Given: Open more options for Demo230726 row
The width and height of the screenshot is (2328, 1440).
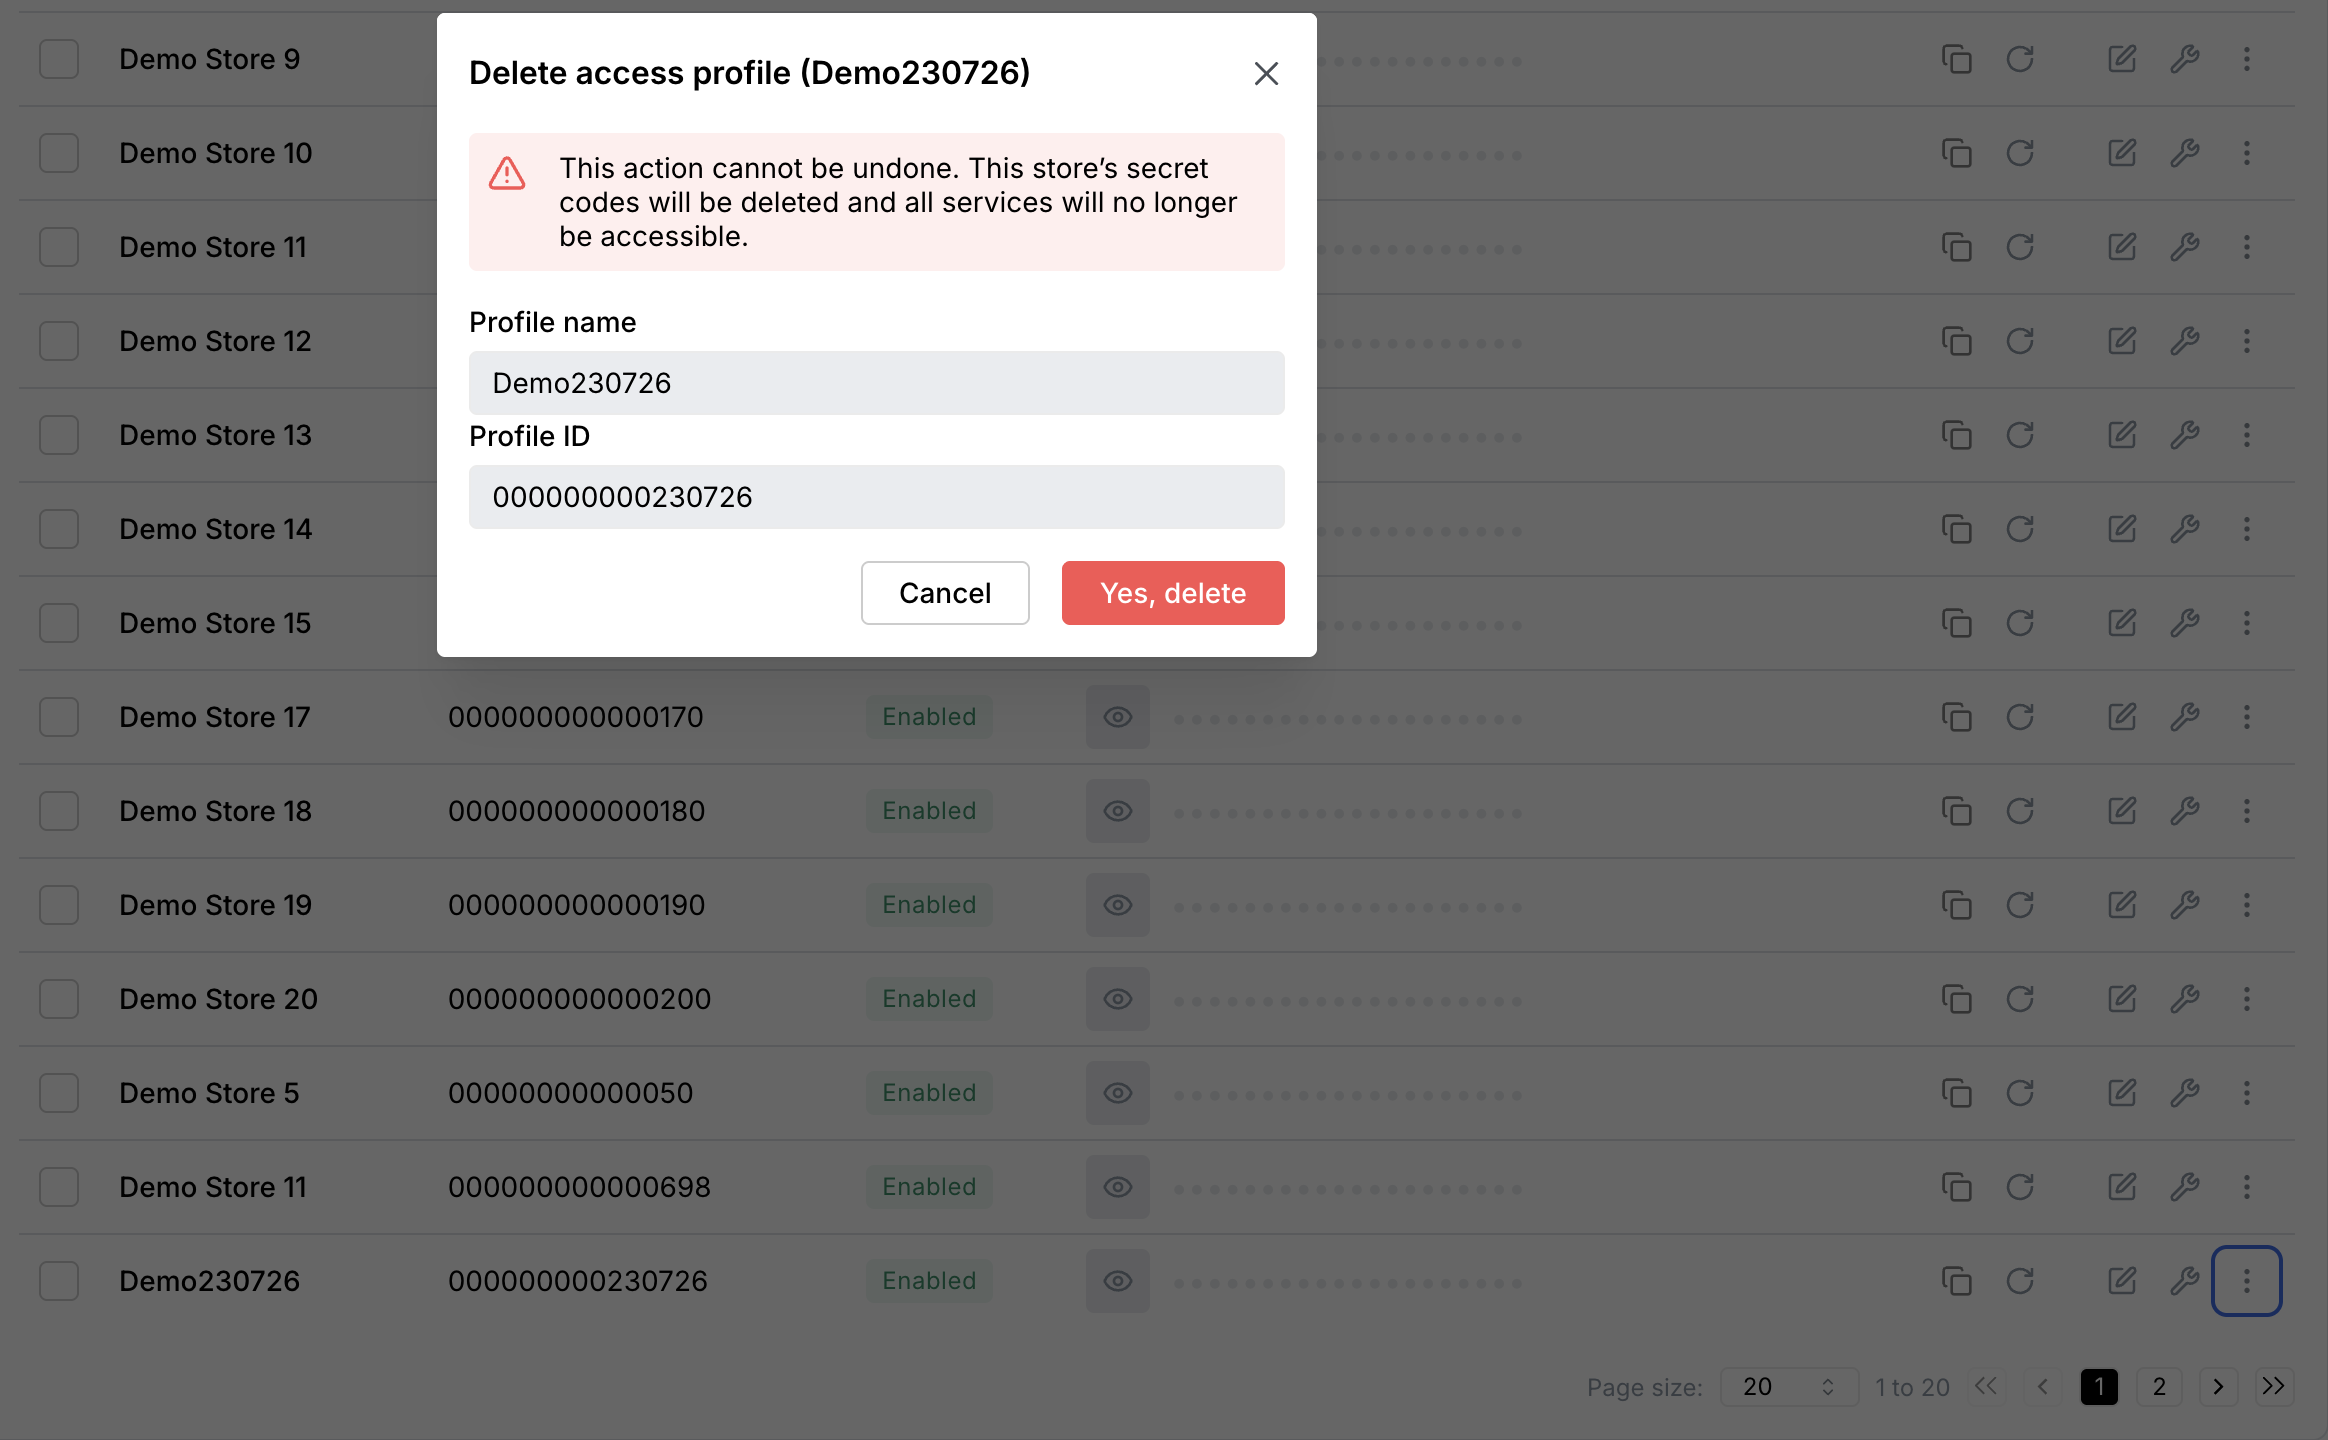Looking at the screenshot, I should 2246,1281.
